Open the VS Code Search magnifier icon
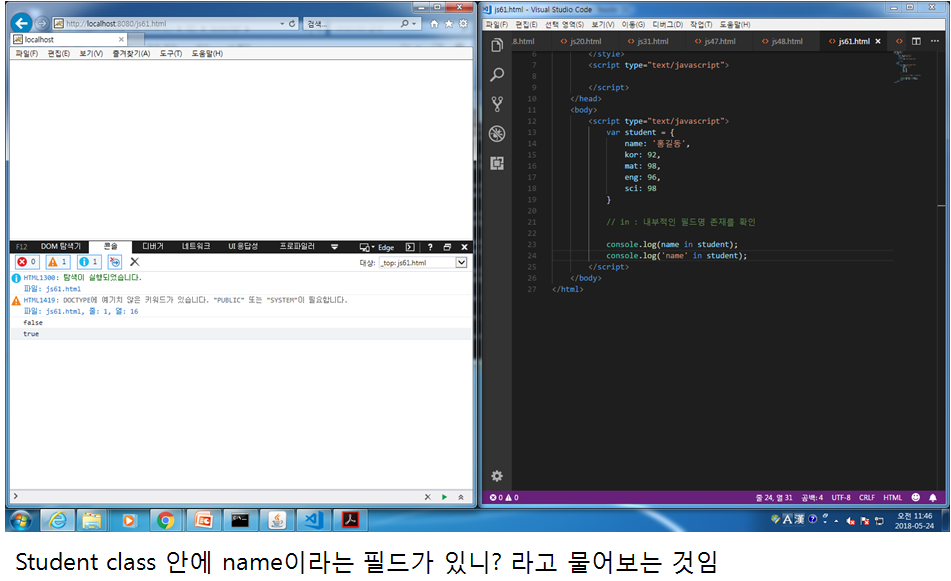Screen dimensions: 951x581 click(497, 75)
